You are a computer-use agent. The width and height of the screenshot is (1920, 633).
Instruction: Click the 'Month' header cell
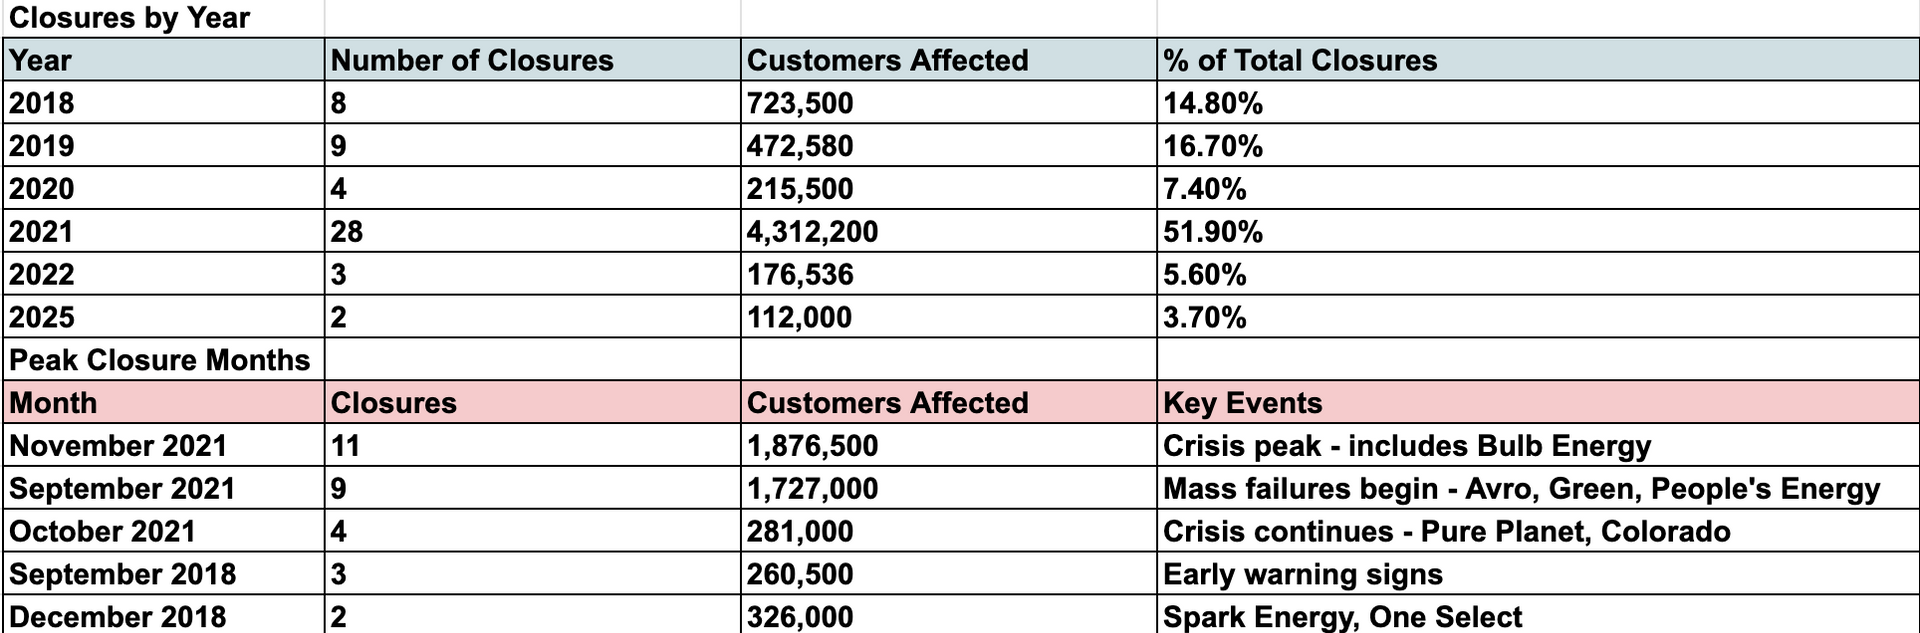(x=54, y=403)
